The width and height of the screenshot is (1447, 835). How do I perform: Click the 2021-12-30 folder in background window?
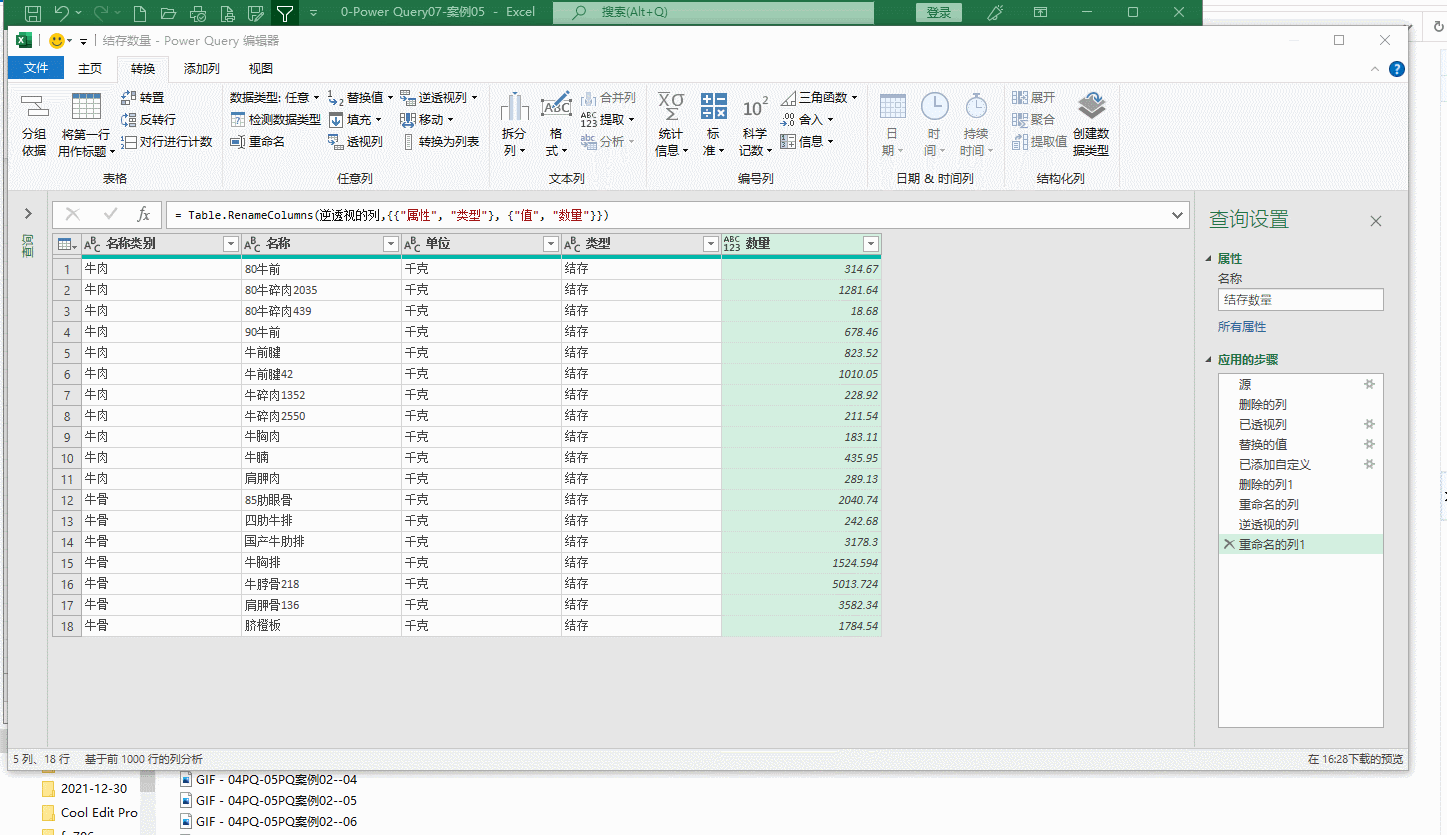click(x=94, y=788)
